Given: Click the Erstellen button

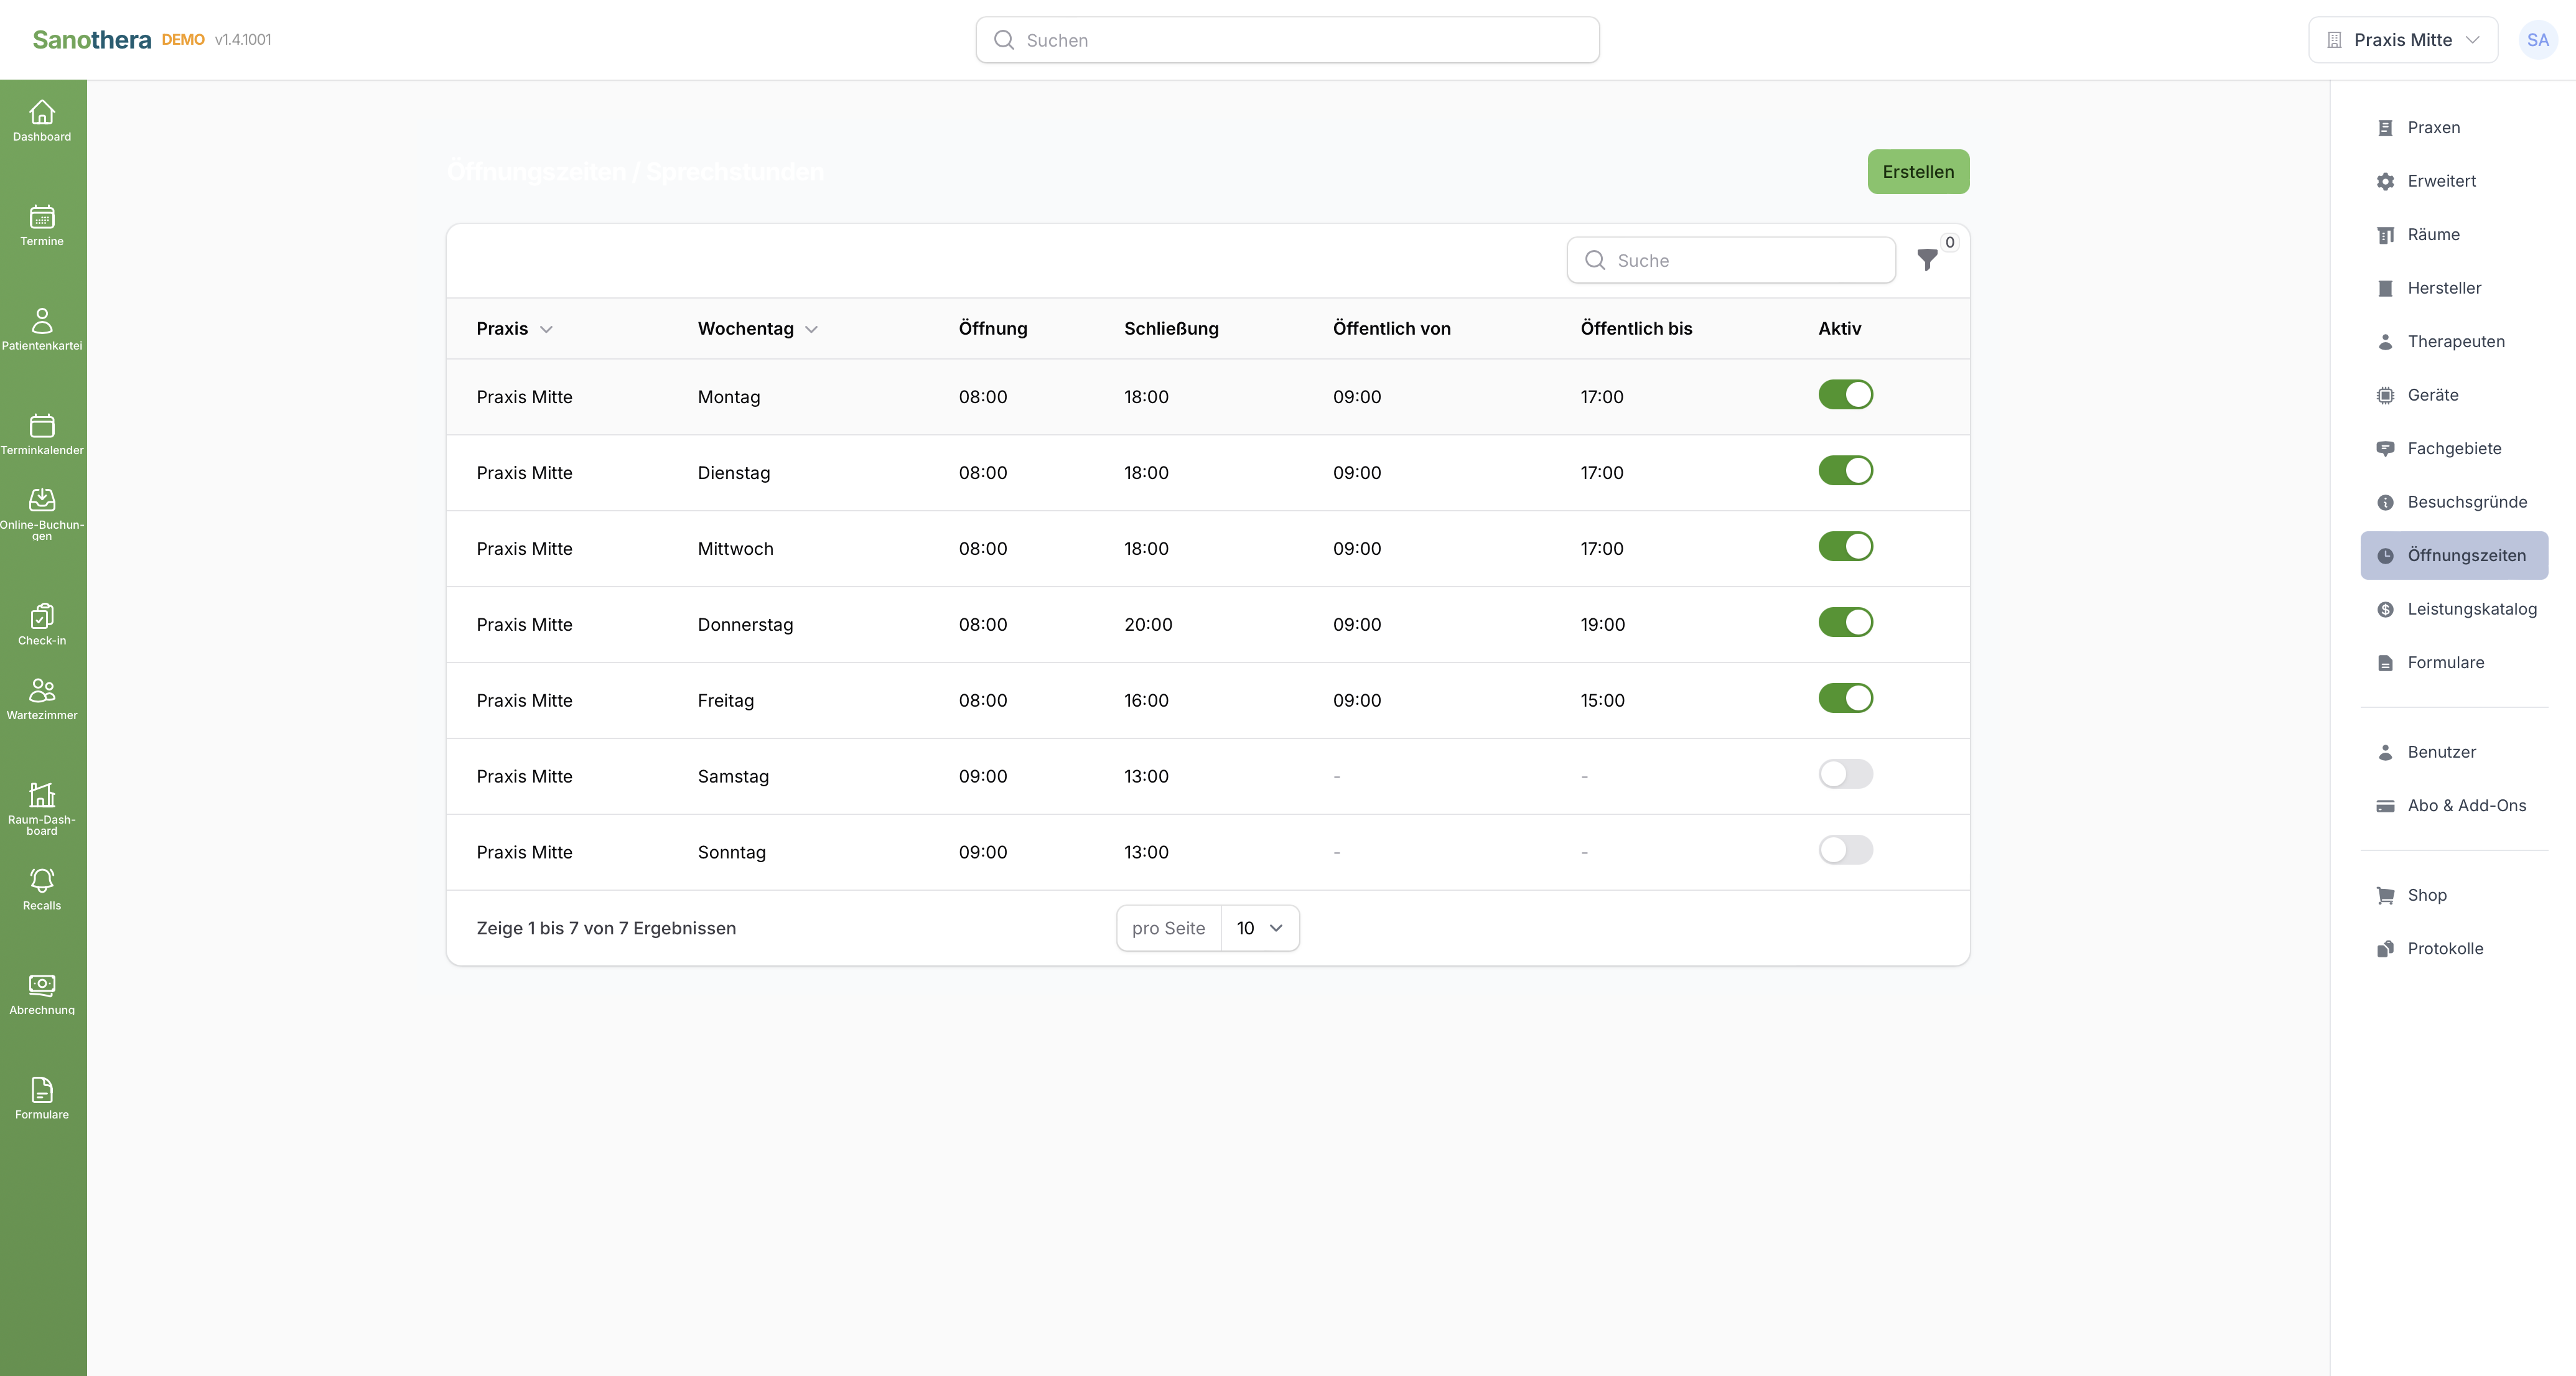Looking at the screenshot, I should tap(1918, 172).
